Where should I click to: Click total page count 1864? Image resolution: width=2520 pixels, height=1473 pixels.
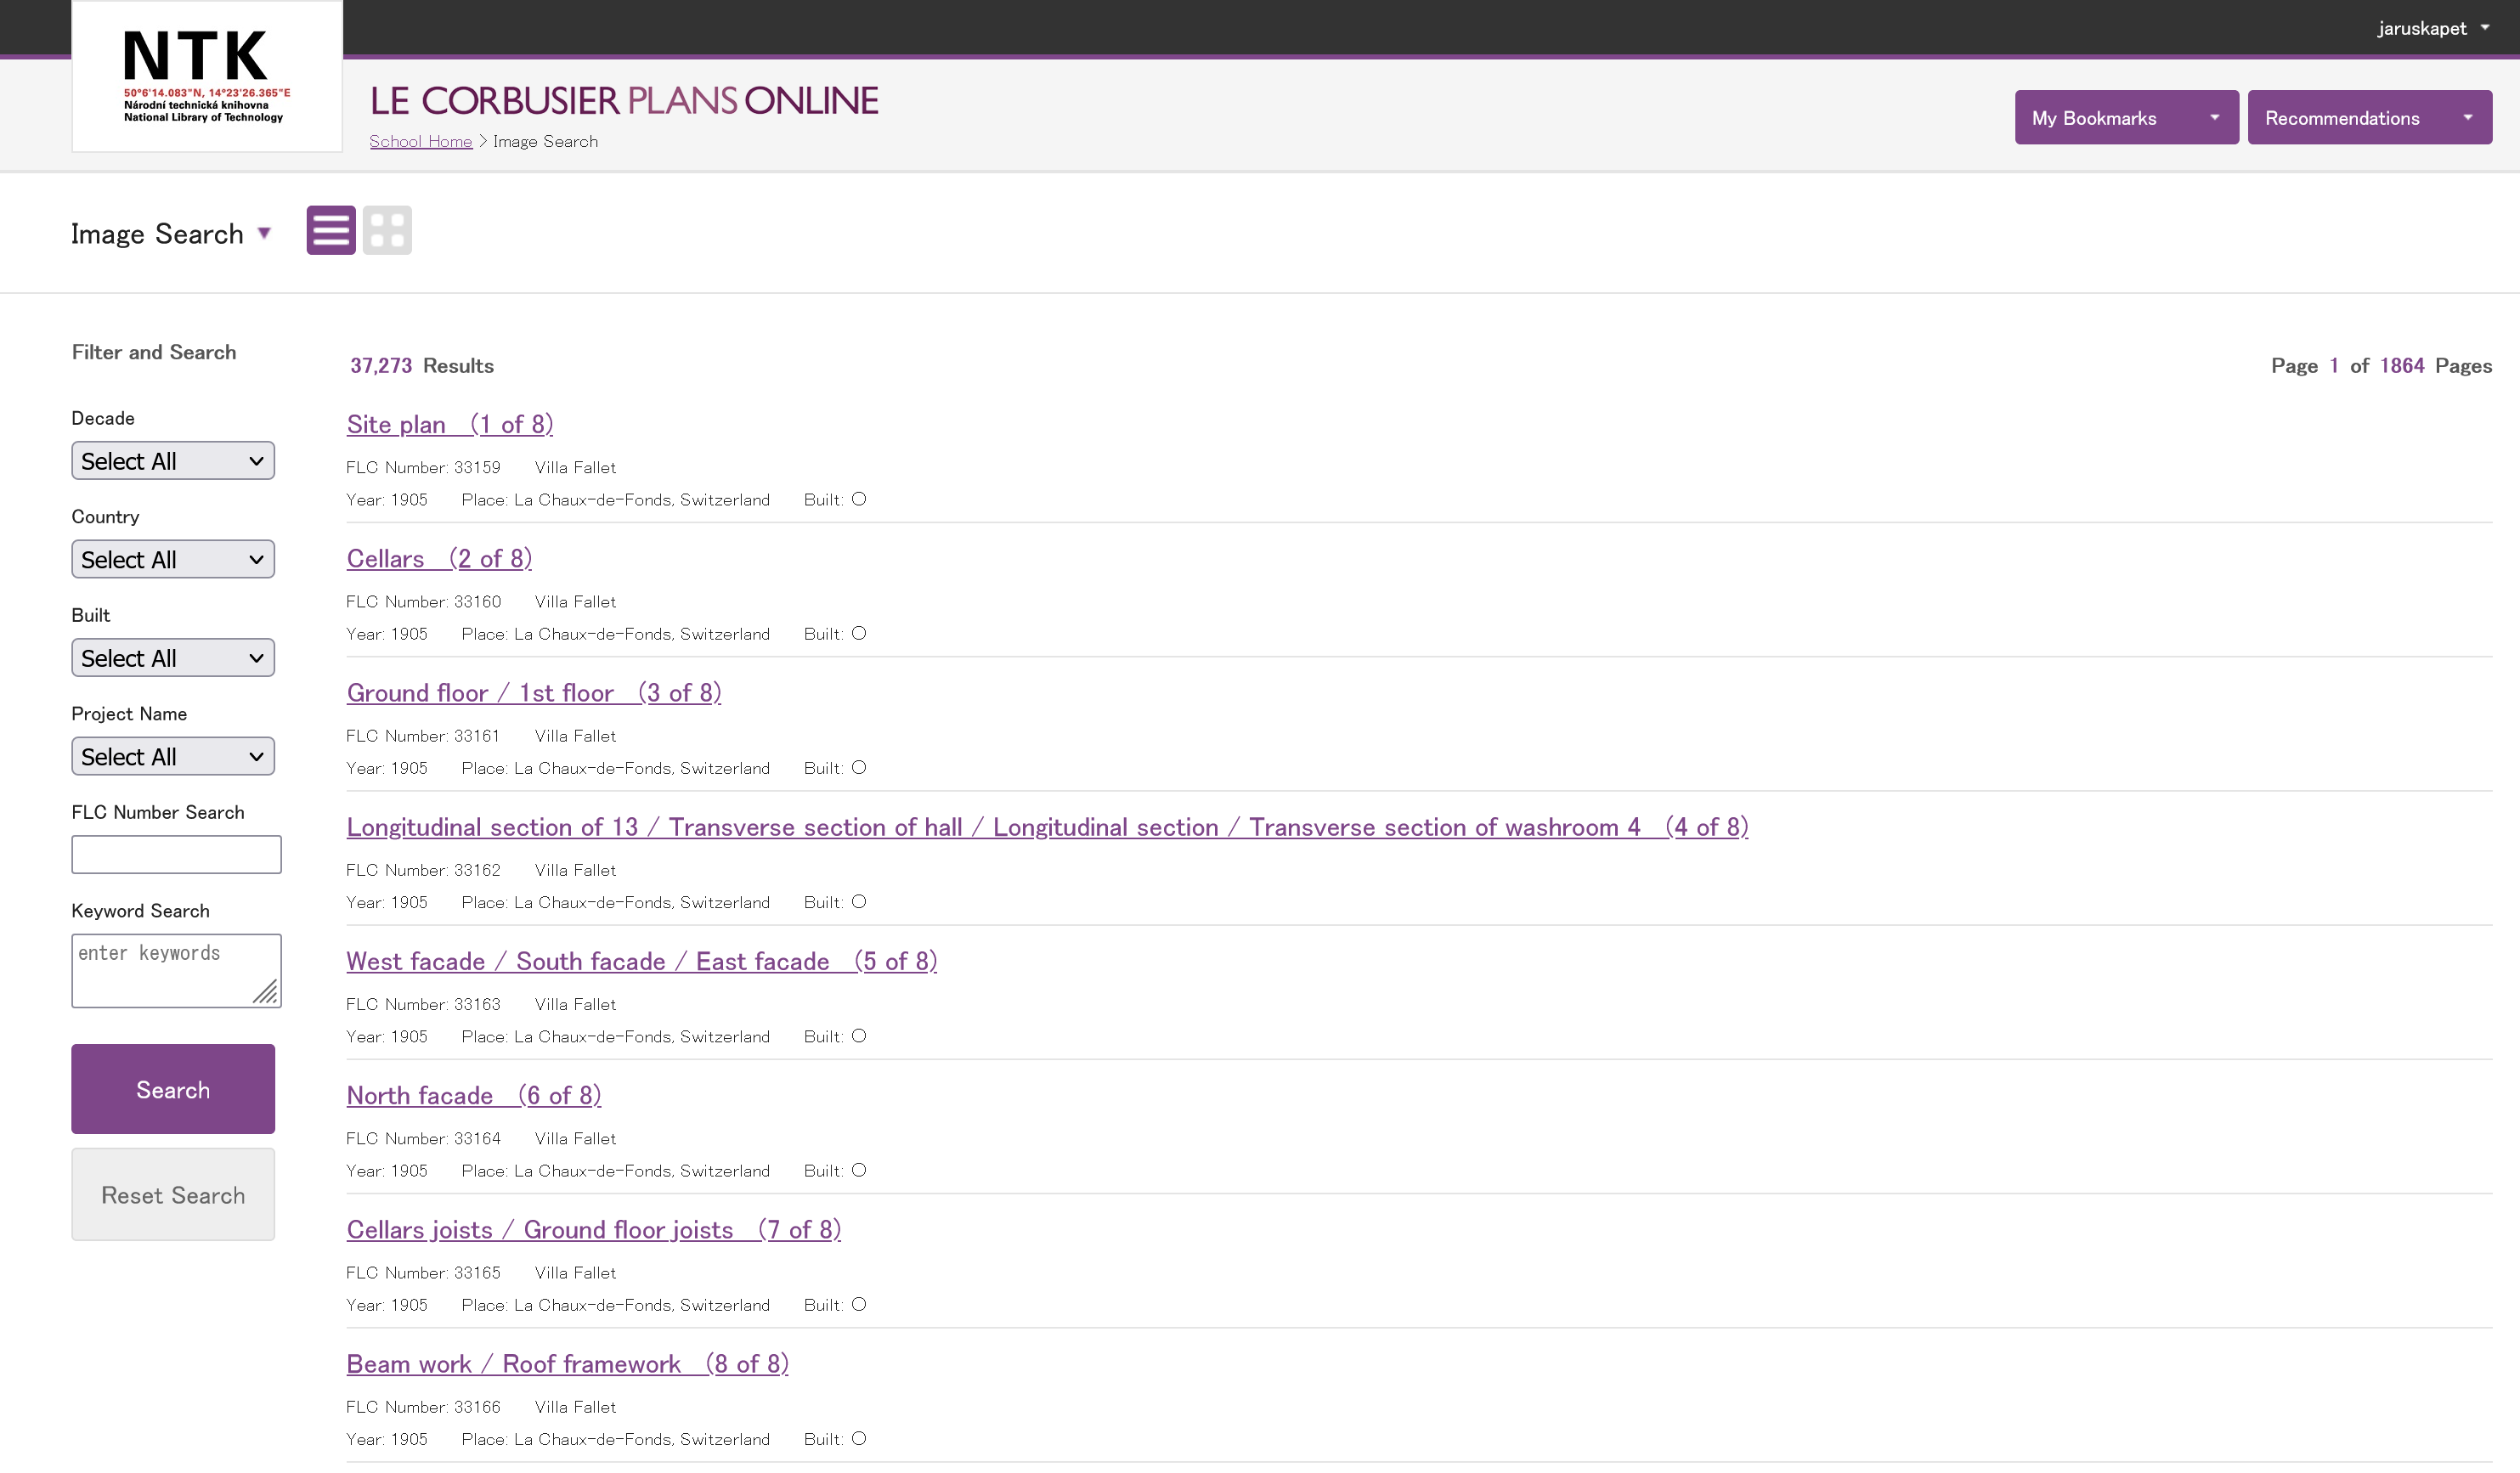pyautogui.click(x=2402, y=366)
